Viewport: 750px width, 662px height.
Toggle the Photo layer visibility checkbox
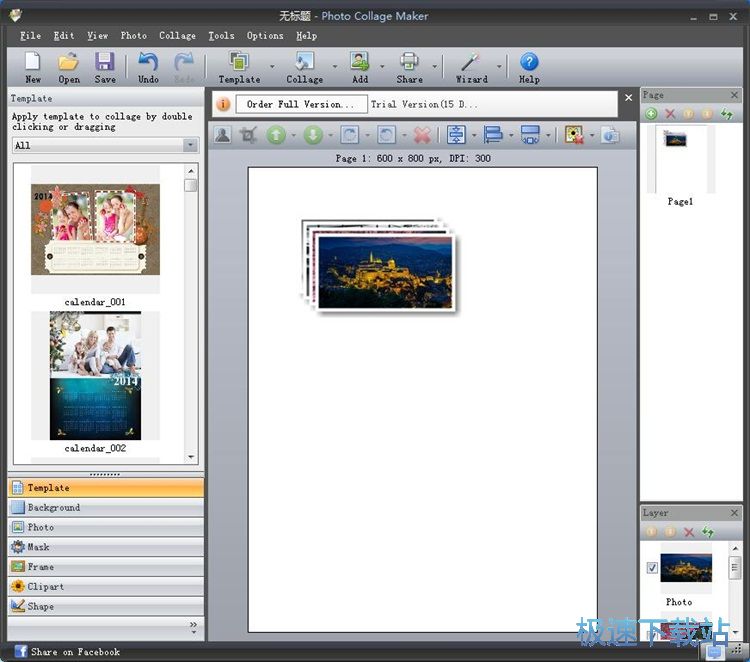pyautogui.click(x=652, y=568)
